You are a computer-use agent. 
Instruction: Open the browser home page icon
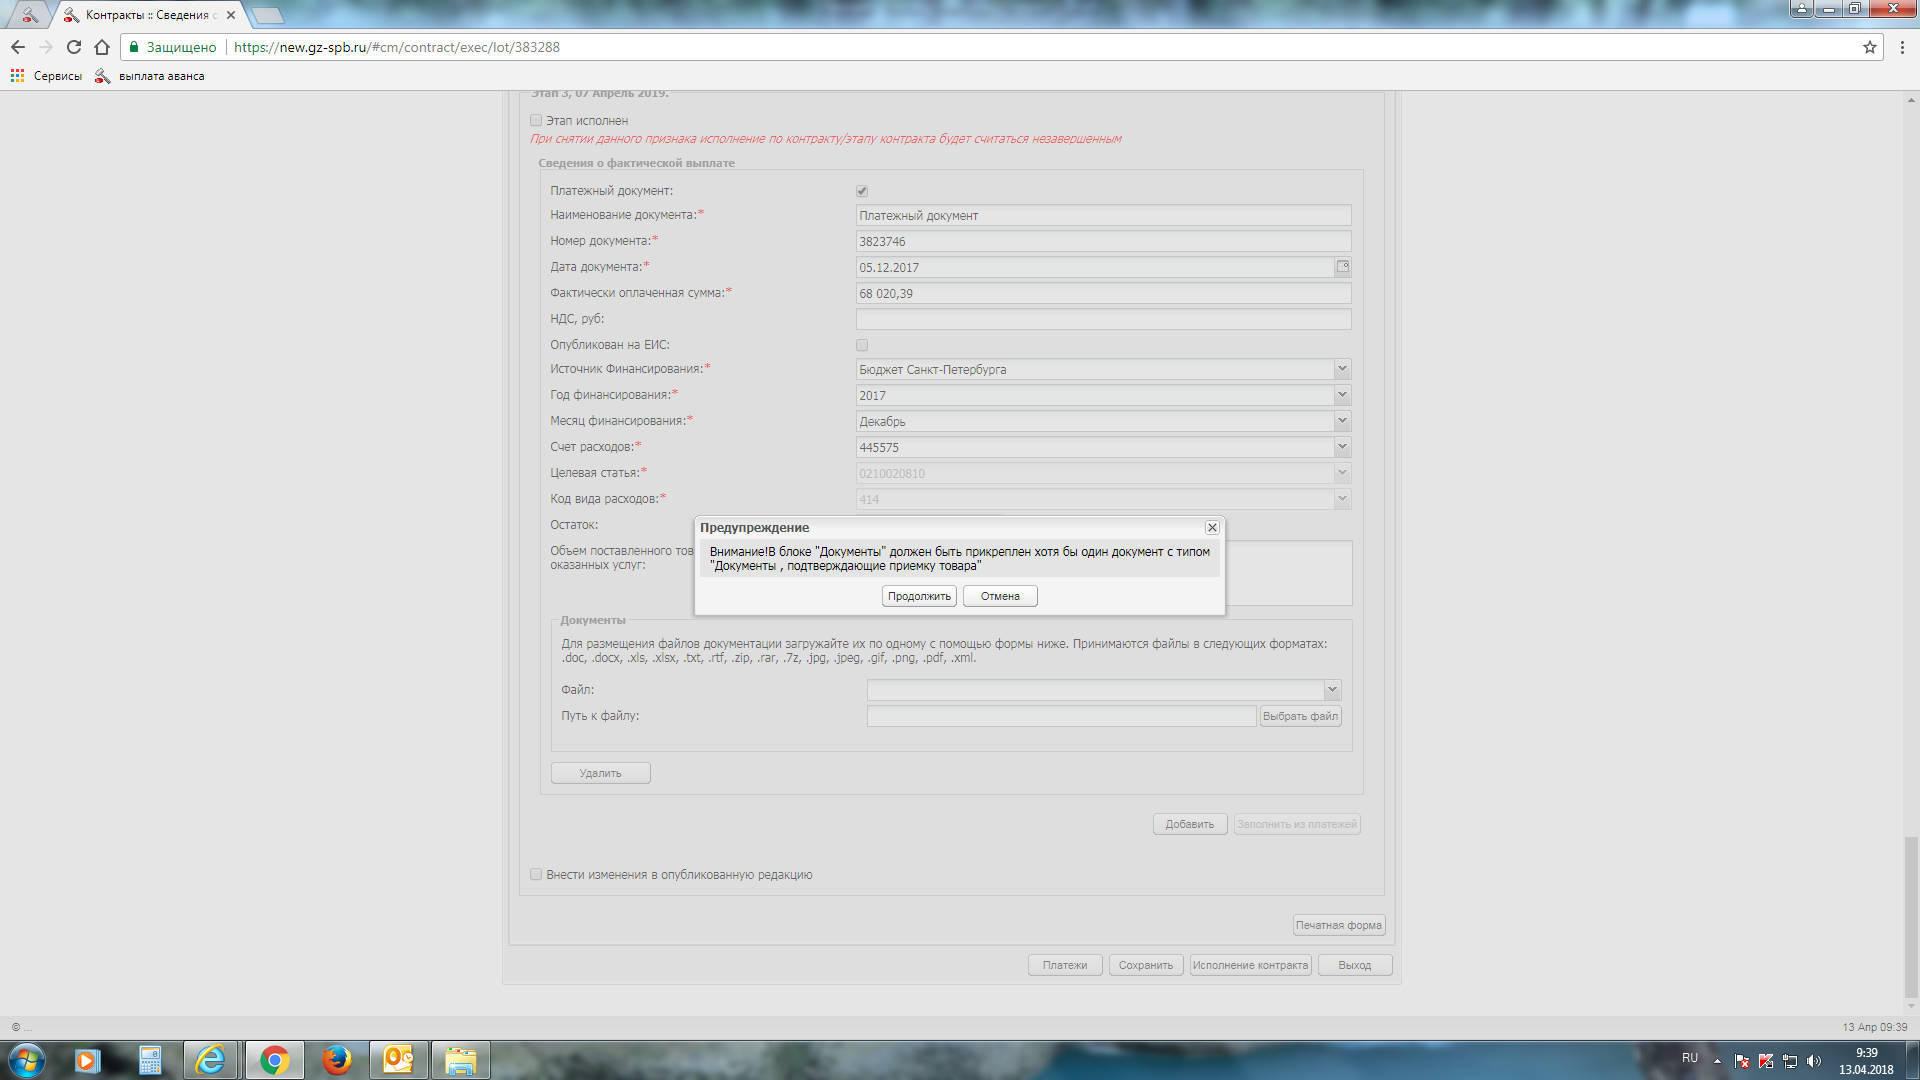click(101, 47)
